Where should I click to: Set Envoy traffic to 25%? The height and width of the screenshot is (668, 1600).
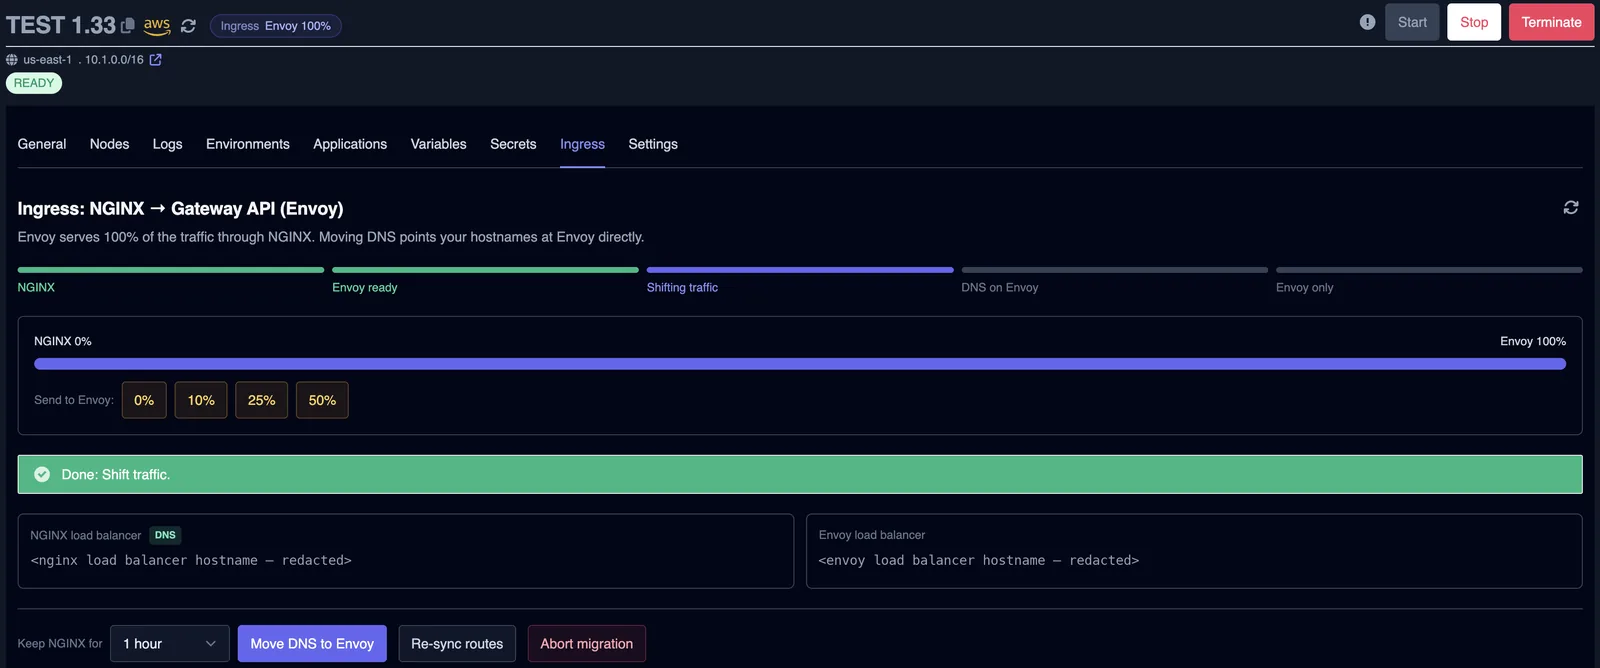click(x=262, y=400)
